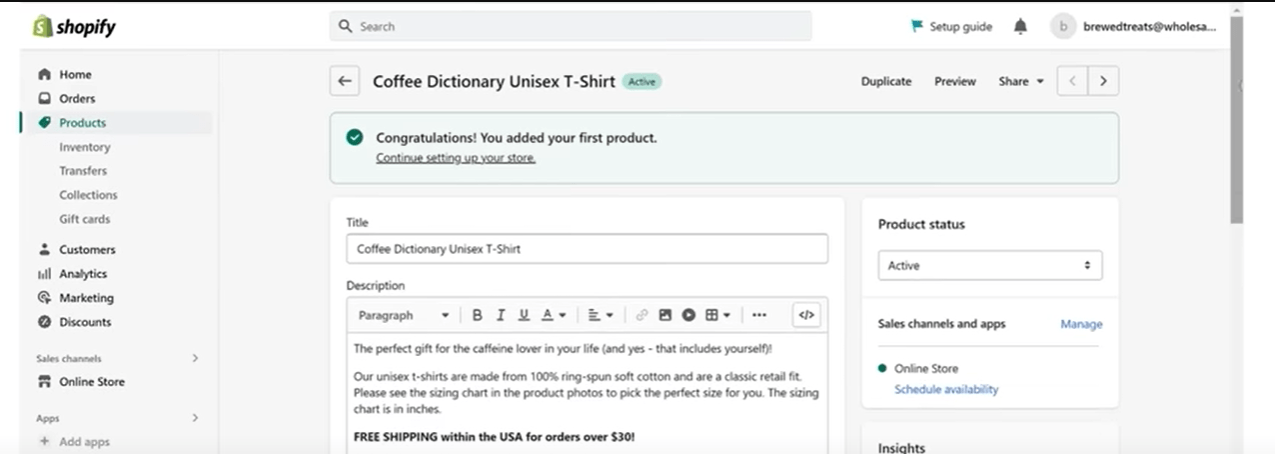Toggle underline formatting in description editor
The height and width of the screenshot is (454, 1275).
pos(523,315)
